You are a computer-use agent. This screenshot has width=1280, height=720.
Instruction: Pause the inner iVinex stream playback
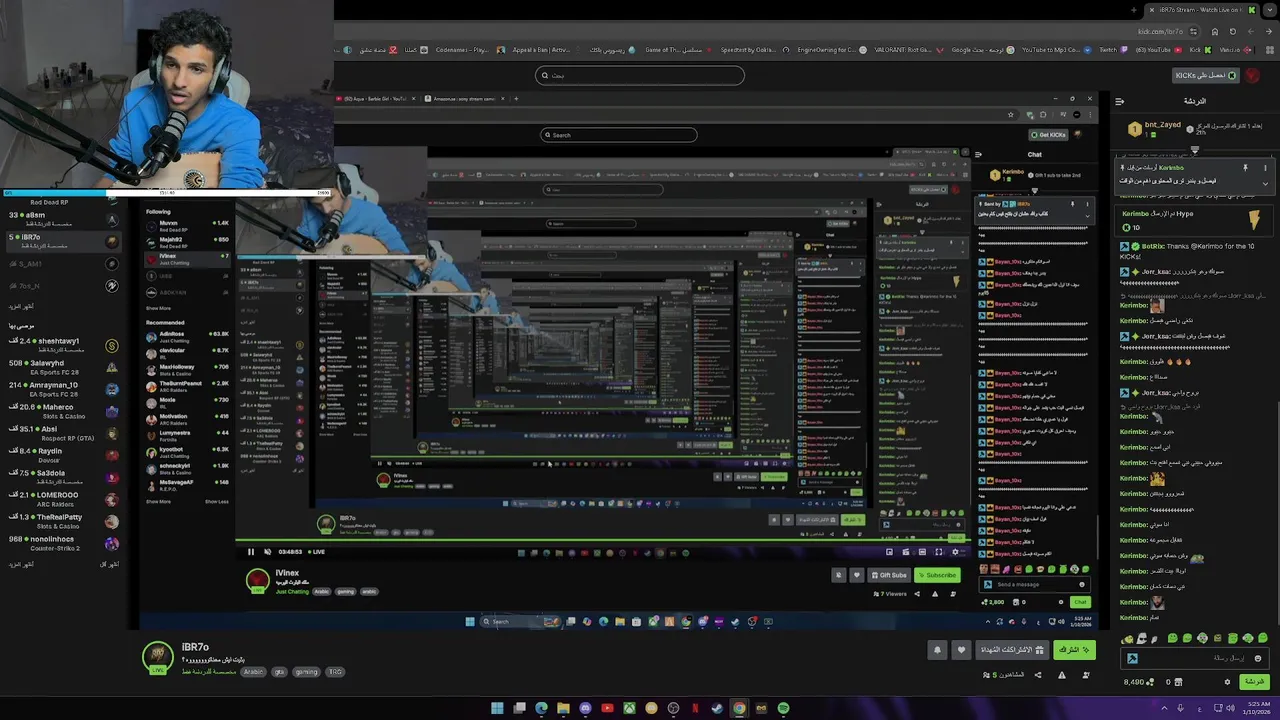pyautogui.click(x=251, y=551)
